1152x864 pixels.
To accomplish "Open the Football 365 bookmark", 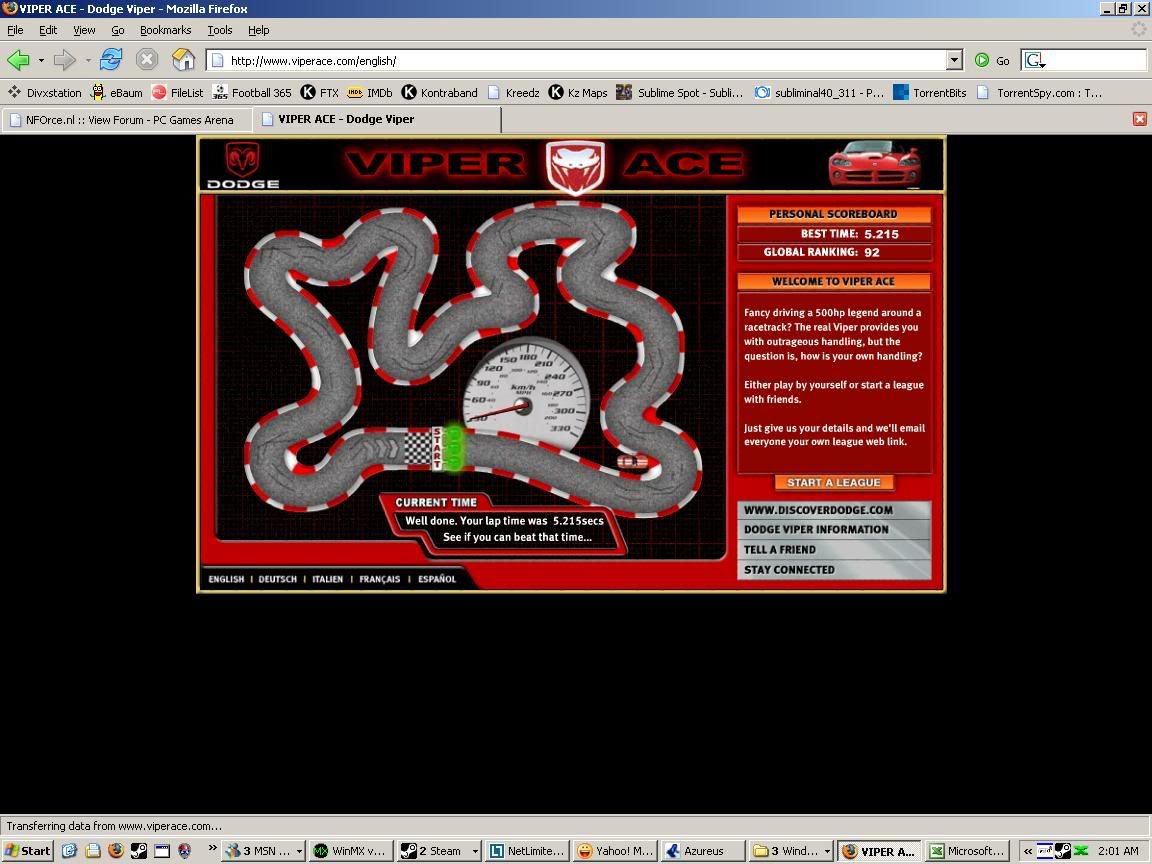I will tap(252, 93).
